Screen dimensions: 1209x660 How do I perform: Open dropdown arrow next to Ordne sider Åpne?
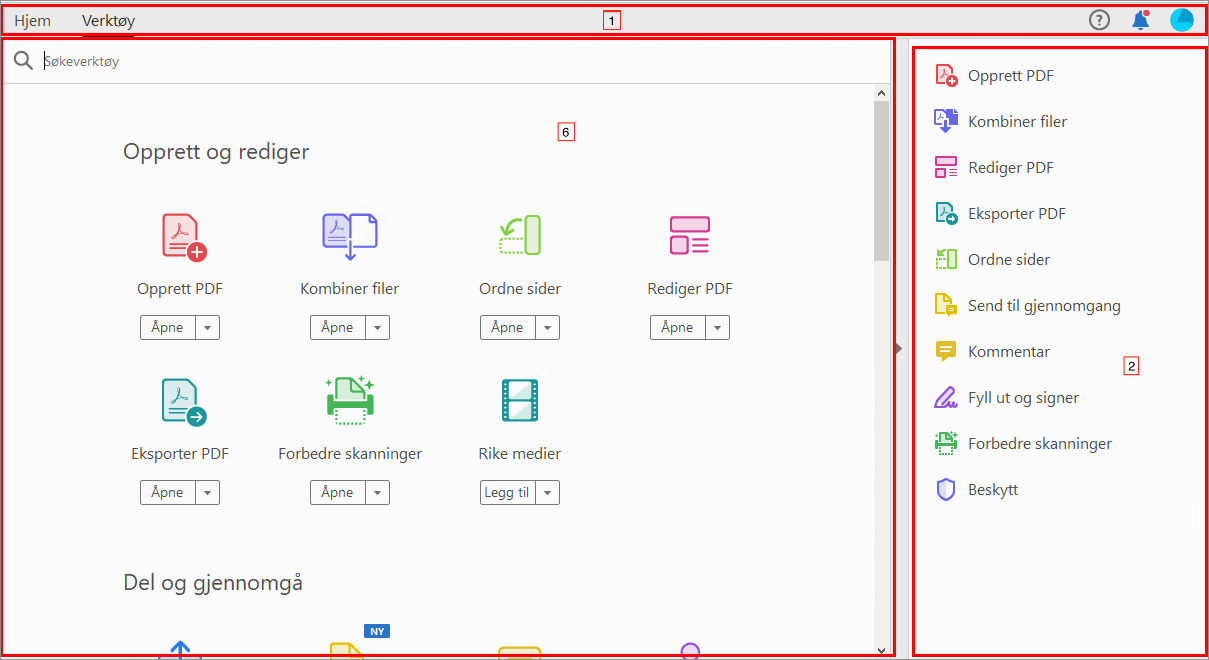pos(547,328)
